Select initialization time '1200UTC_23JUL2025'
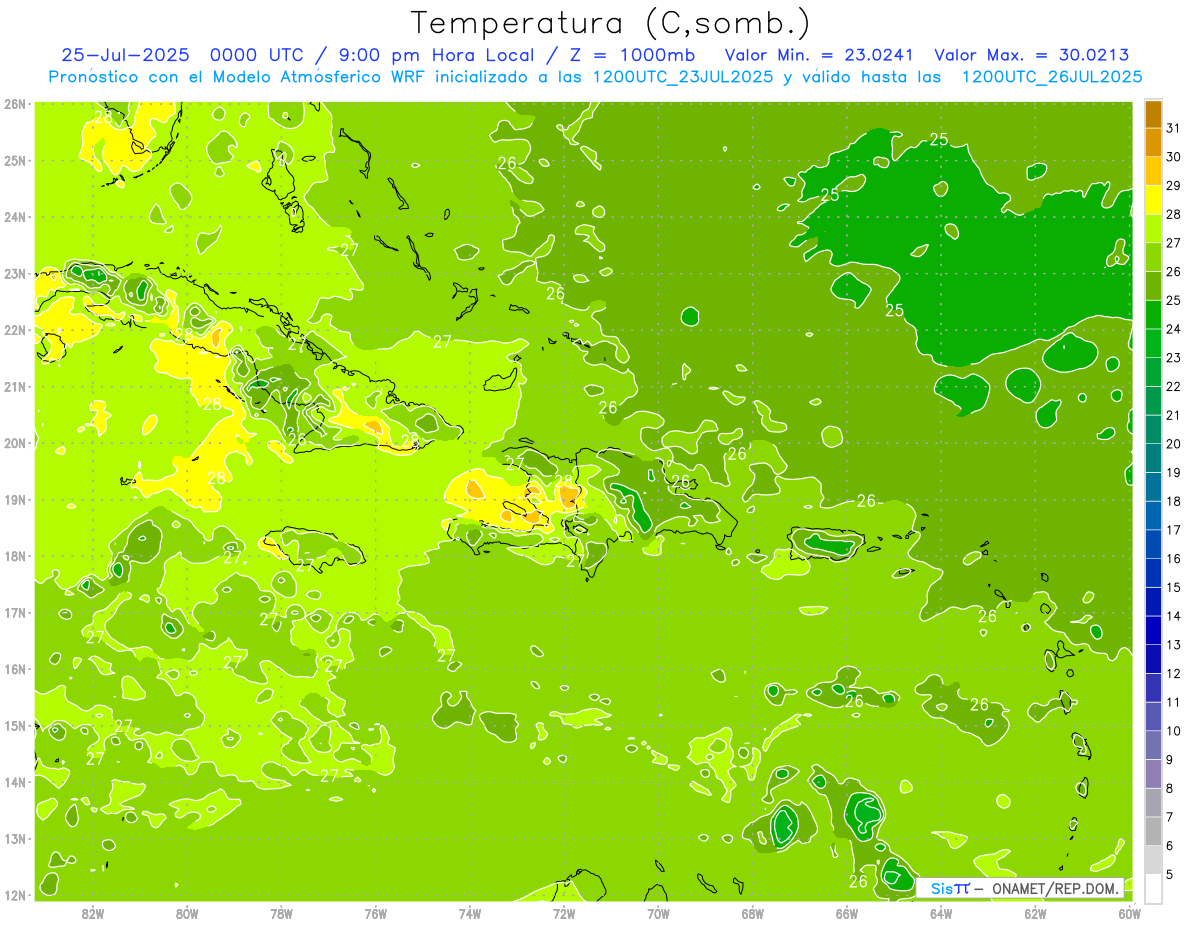 click(x=683, y=77)
